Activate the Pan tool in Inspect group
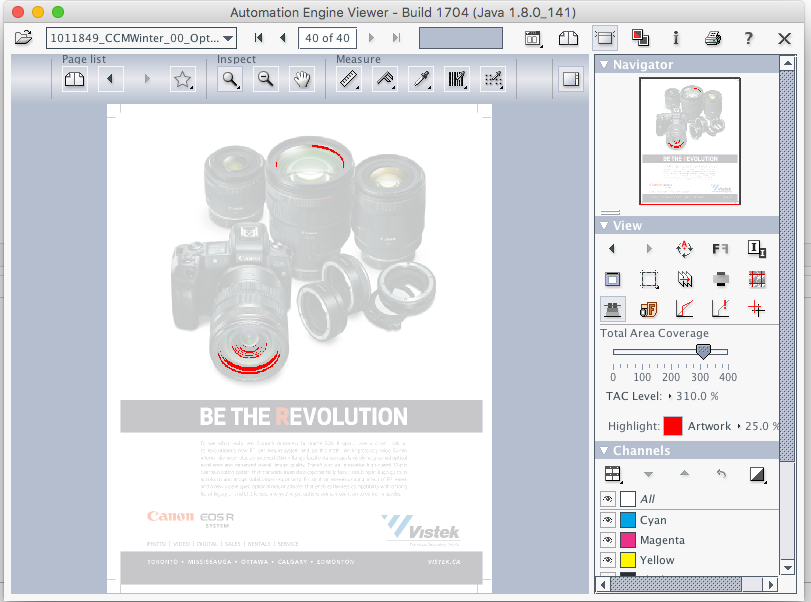811x602 pixels. [x=301, y=79]
